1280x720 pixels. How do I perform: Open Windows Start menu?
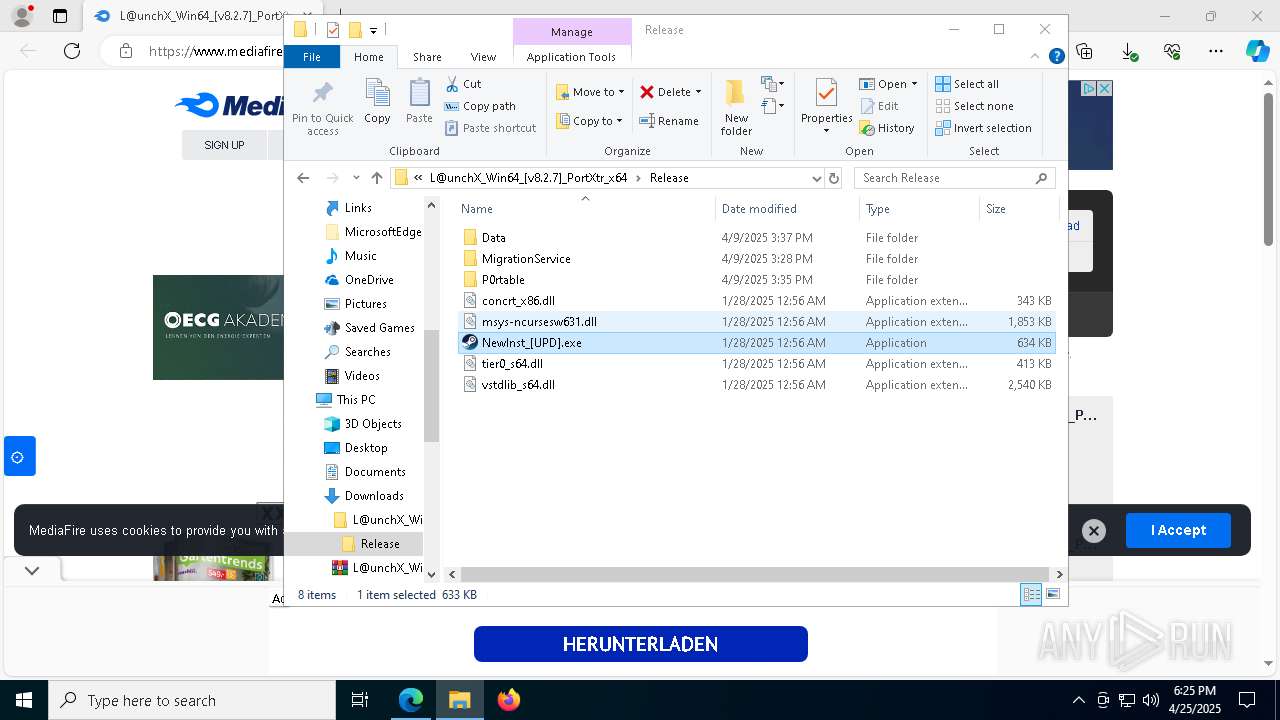23,700
